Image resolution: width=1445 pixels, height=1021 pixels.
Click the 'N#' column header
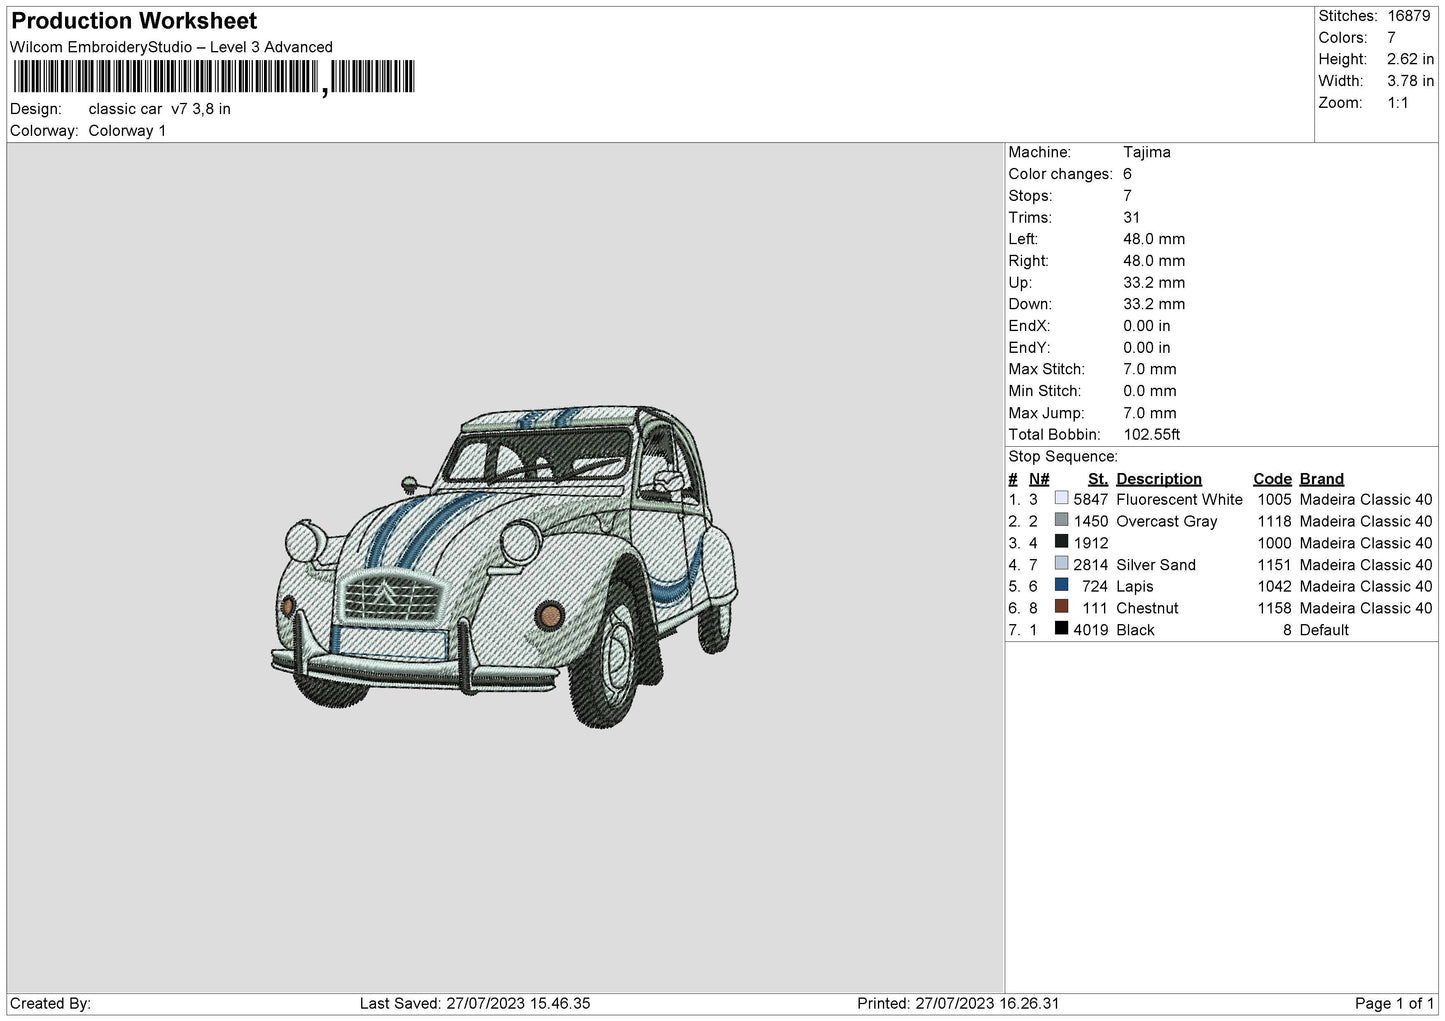click(1039, 479)
